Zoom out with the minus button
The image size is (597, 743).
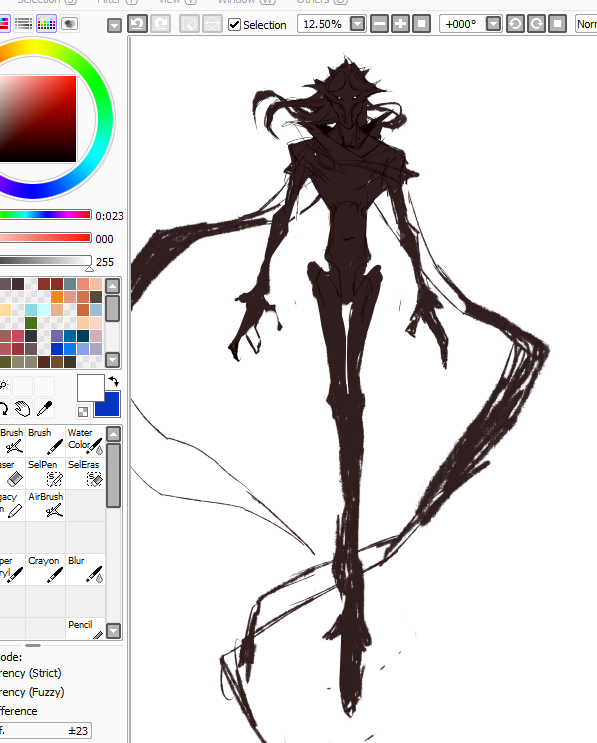(x=379, y=24)
